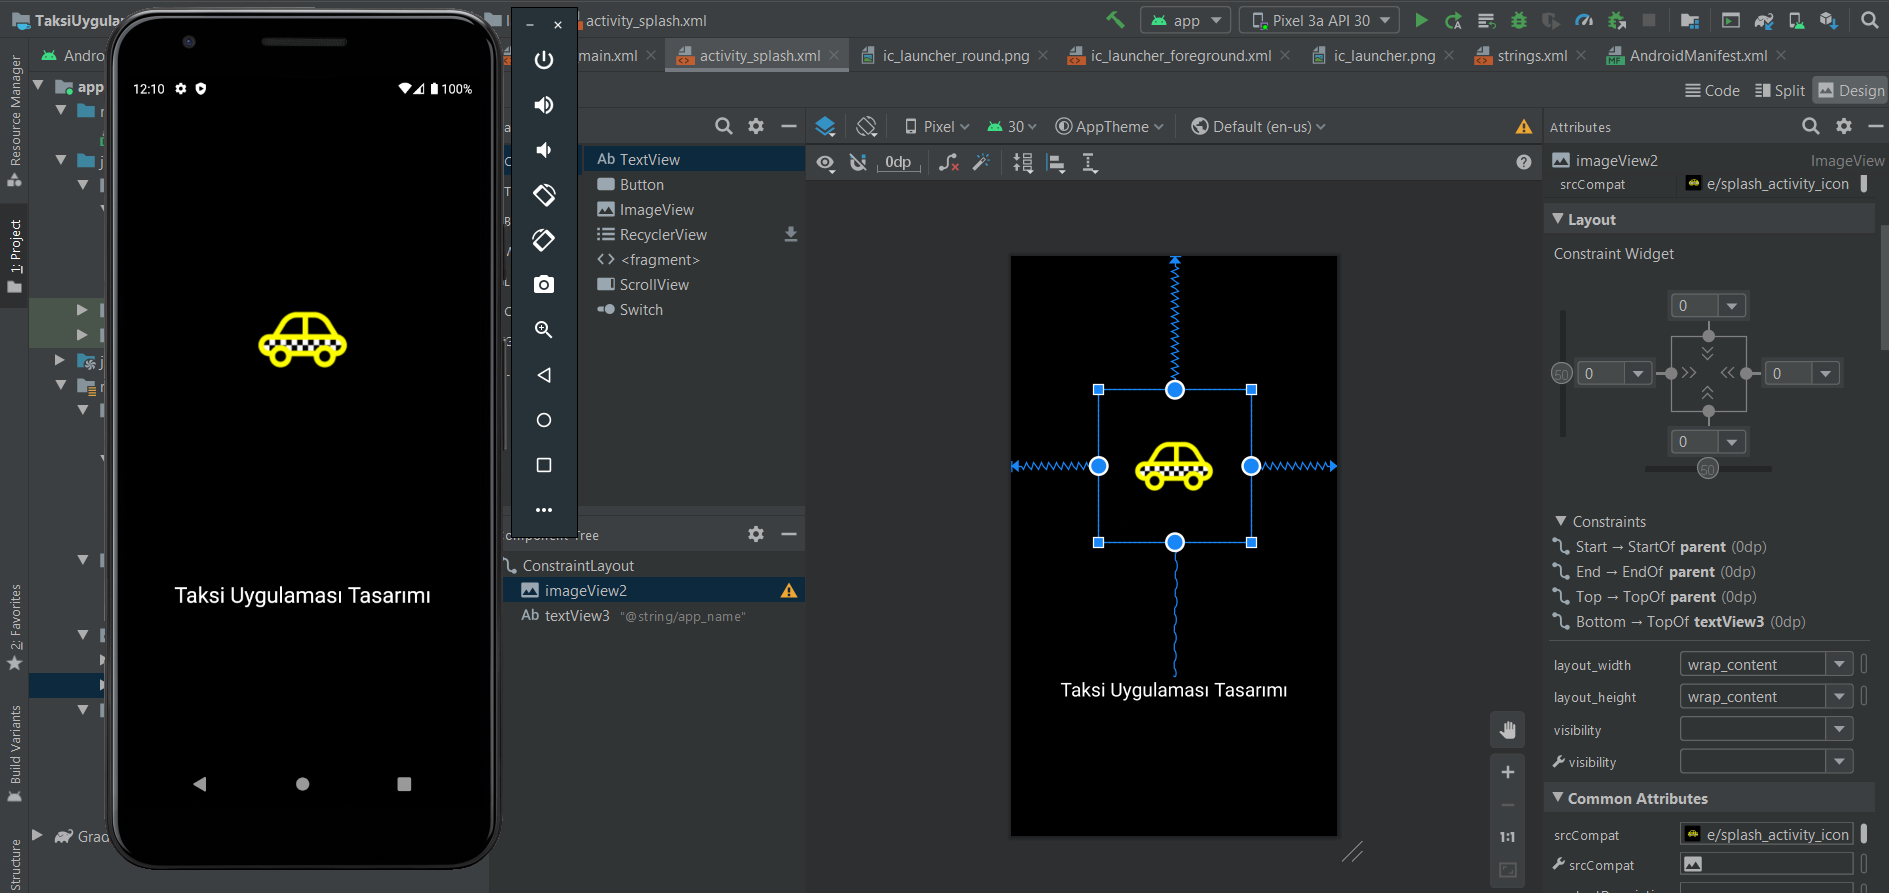This screenshot has width=1889, height=893.
Task: Collapse the Constraints section
Action: 1561,522
